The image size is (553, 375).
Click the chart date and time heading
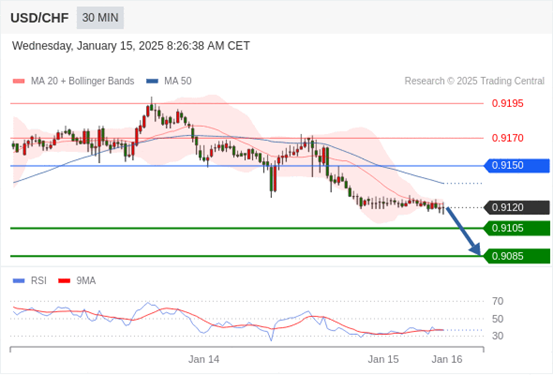tap(131, 46)
